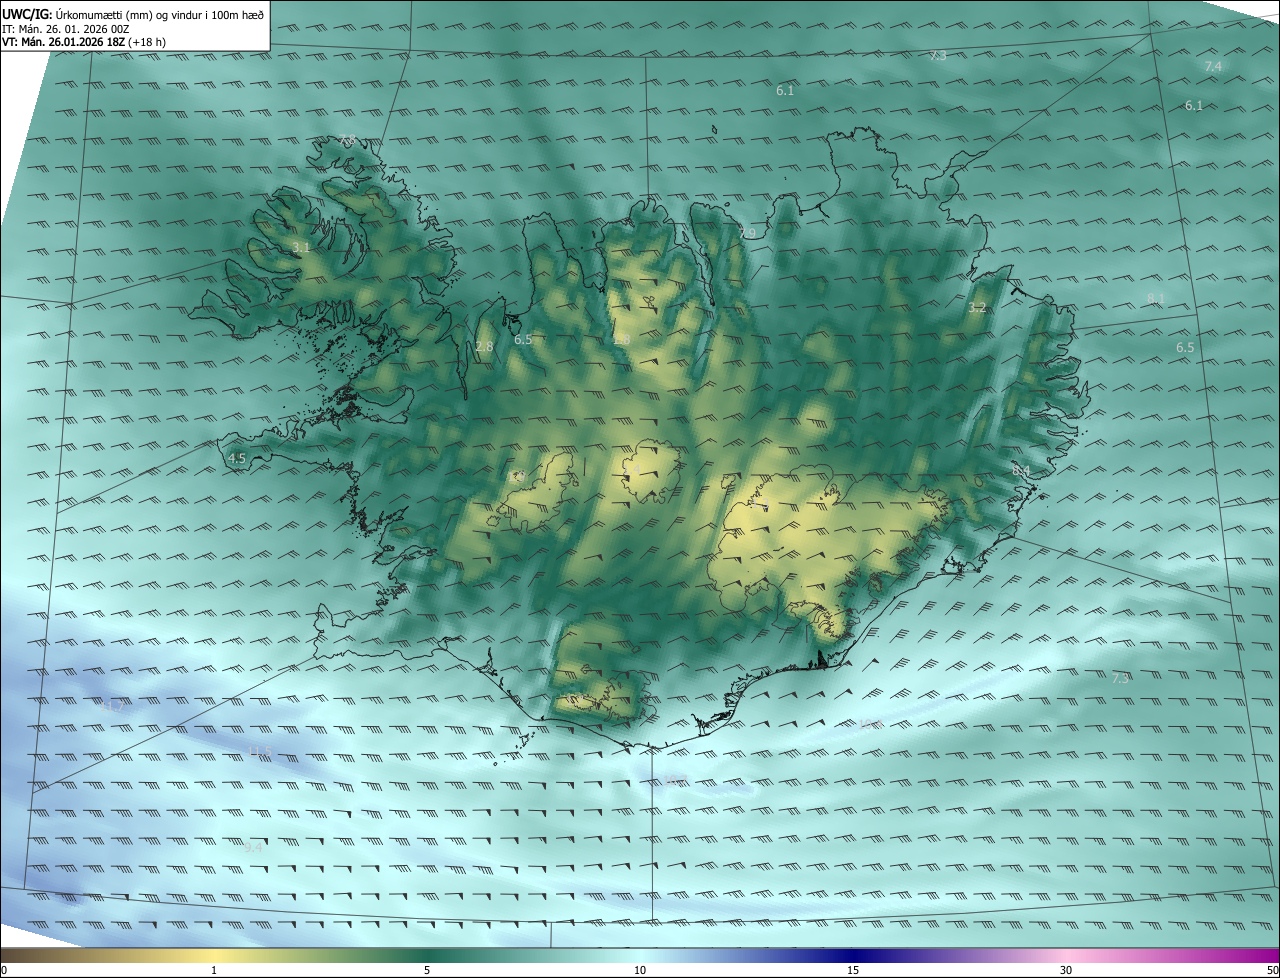Click the 1.8 value label

(622, 340)
